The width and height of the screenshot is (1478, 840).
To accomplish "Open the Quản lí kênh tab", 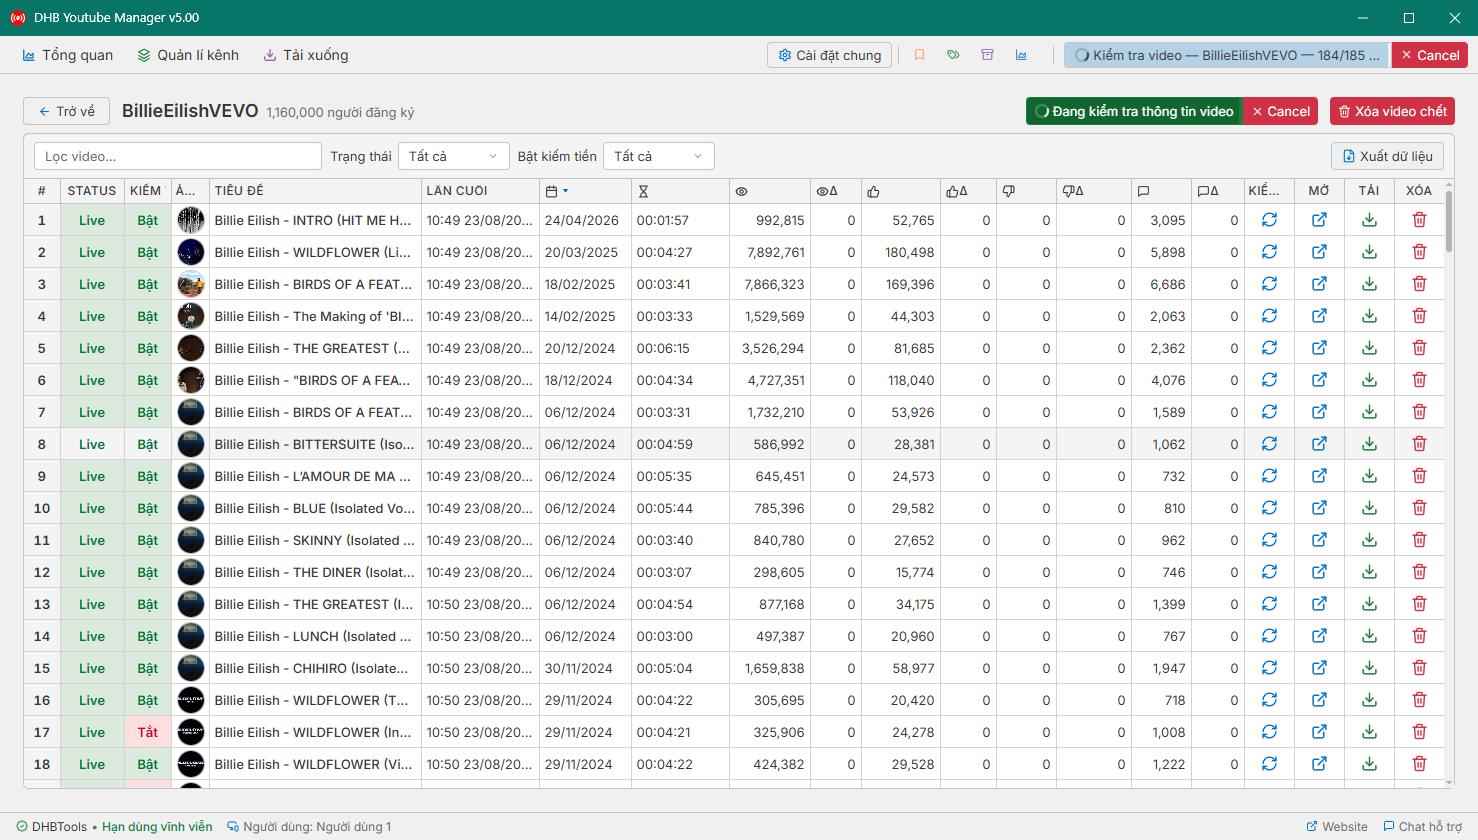I will pos(188,55).
